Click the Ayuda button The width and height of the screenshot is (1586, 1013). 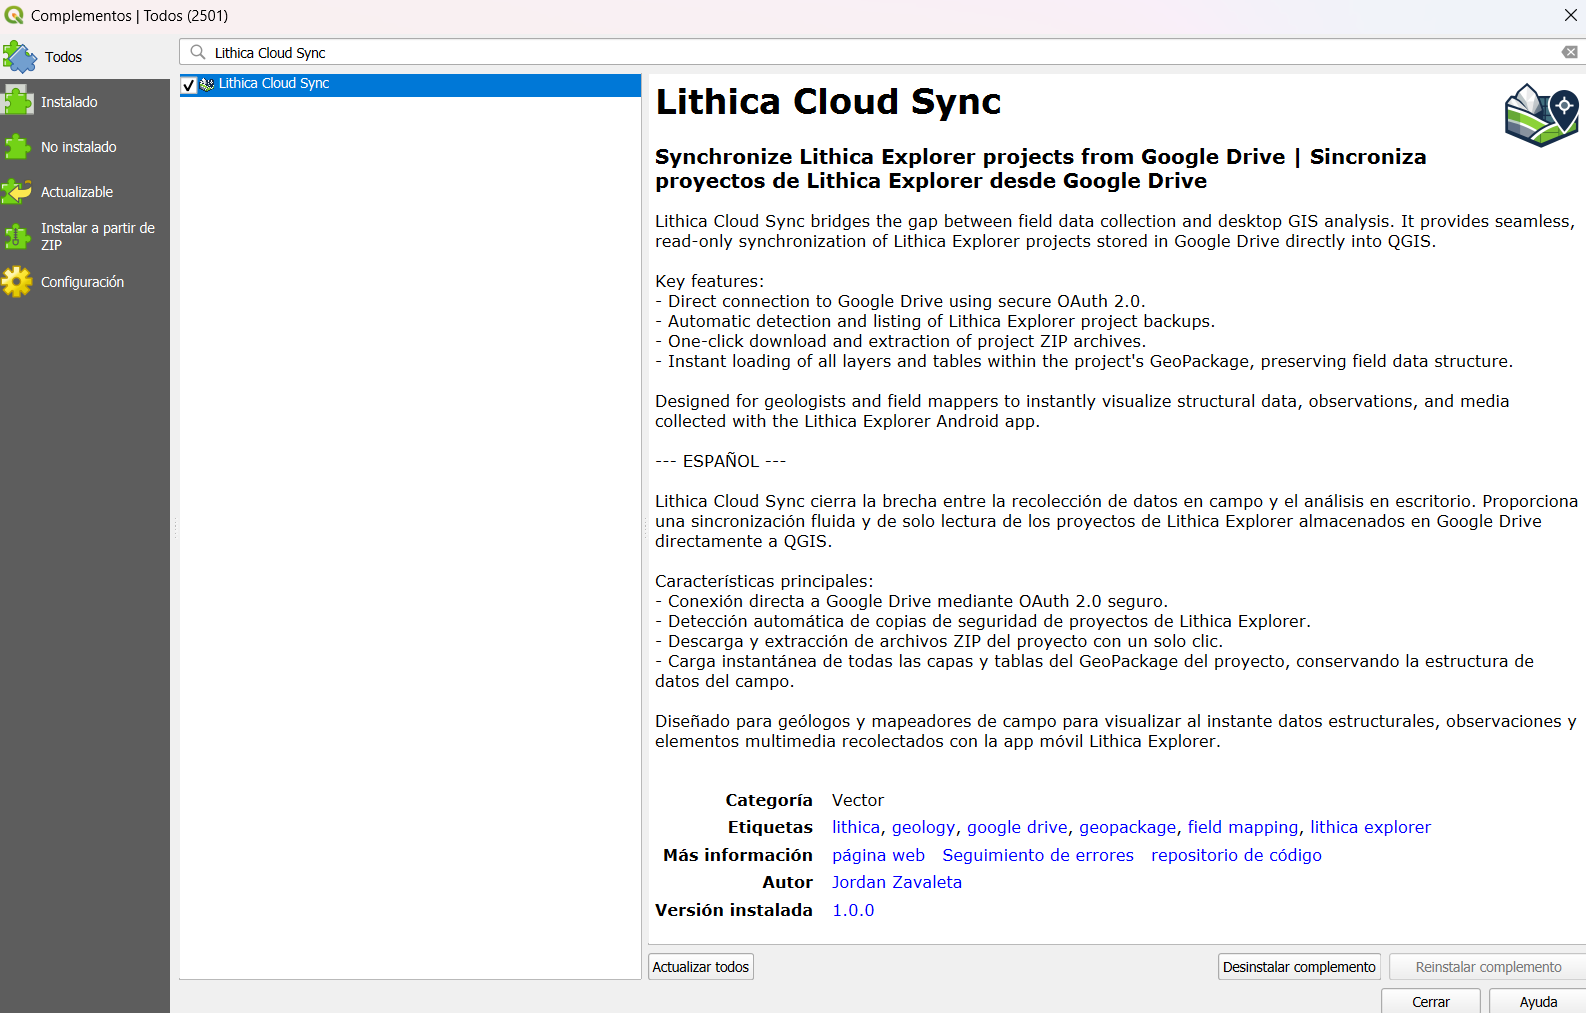pos(1538,1001)
